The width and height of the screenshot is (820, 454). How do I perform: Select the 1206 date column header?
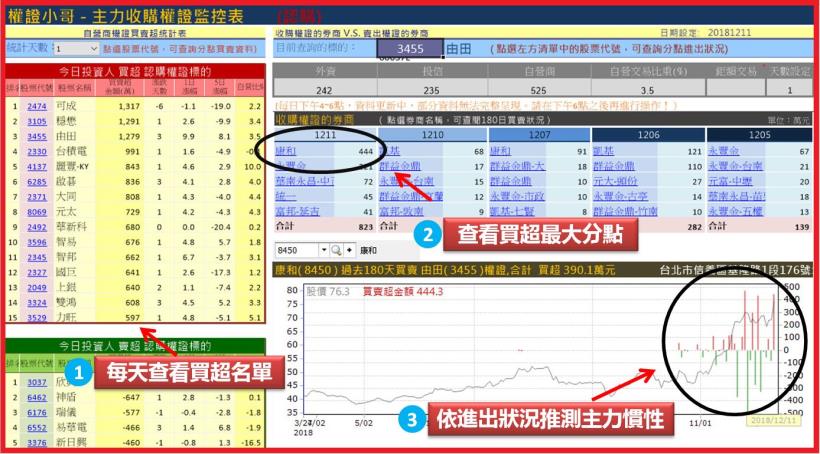648,135
